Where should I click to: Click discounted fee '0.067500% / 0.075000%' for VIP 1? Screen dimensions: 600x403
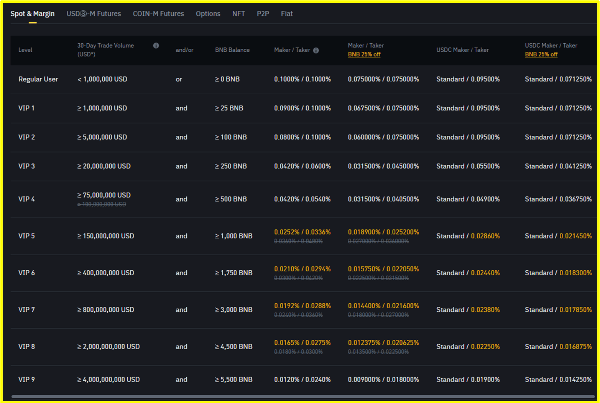(383, 108)
